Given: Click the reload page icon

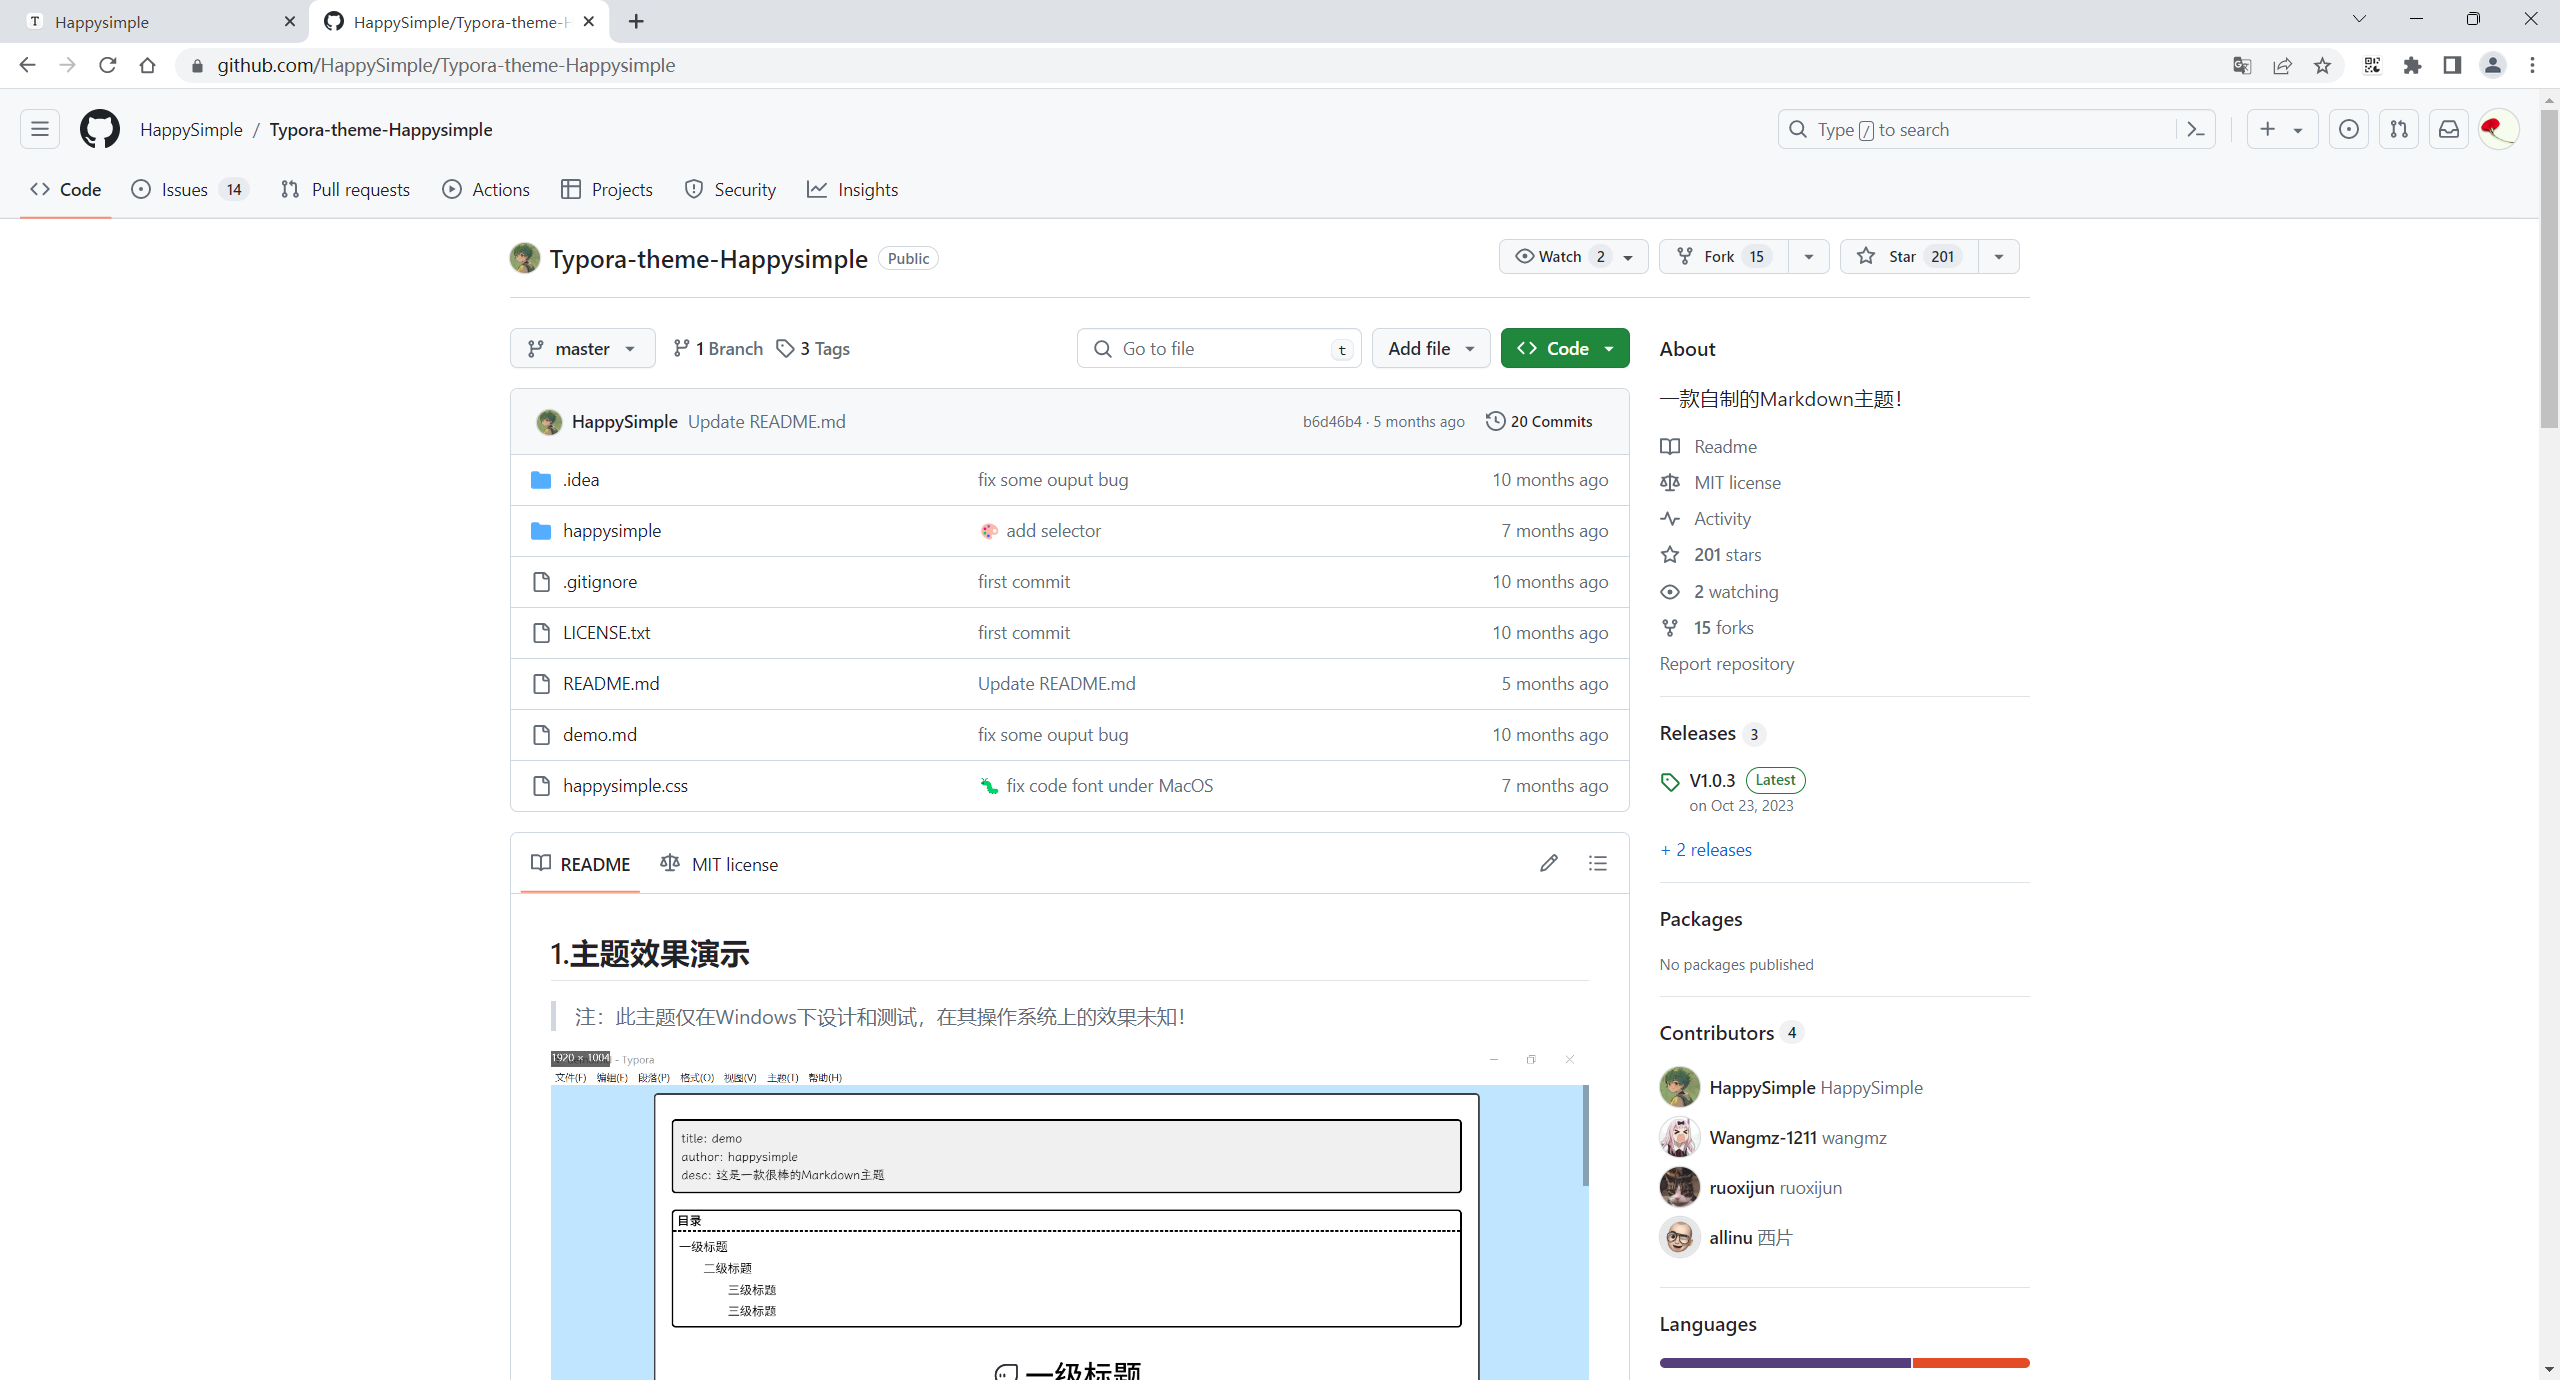Looking at the screenshot, I should coord(108,65).
